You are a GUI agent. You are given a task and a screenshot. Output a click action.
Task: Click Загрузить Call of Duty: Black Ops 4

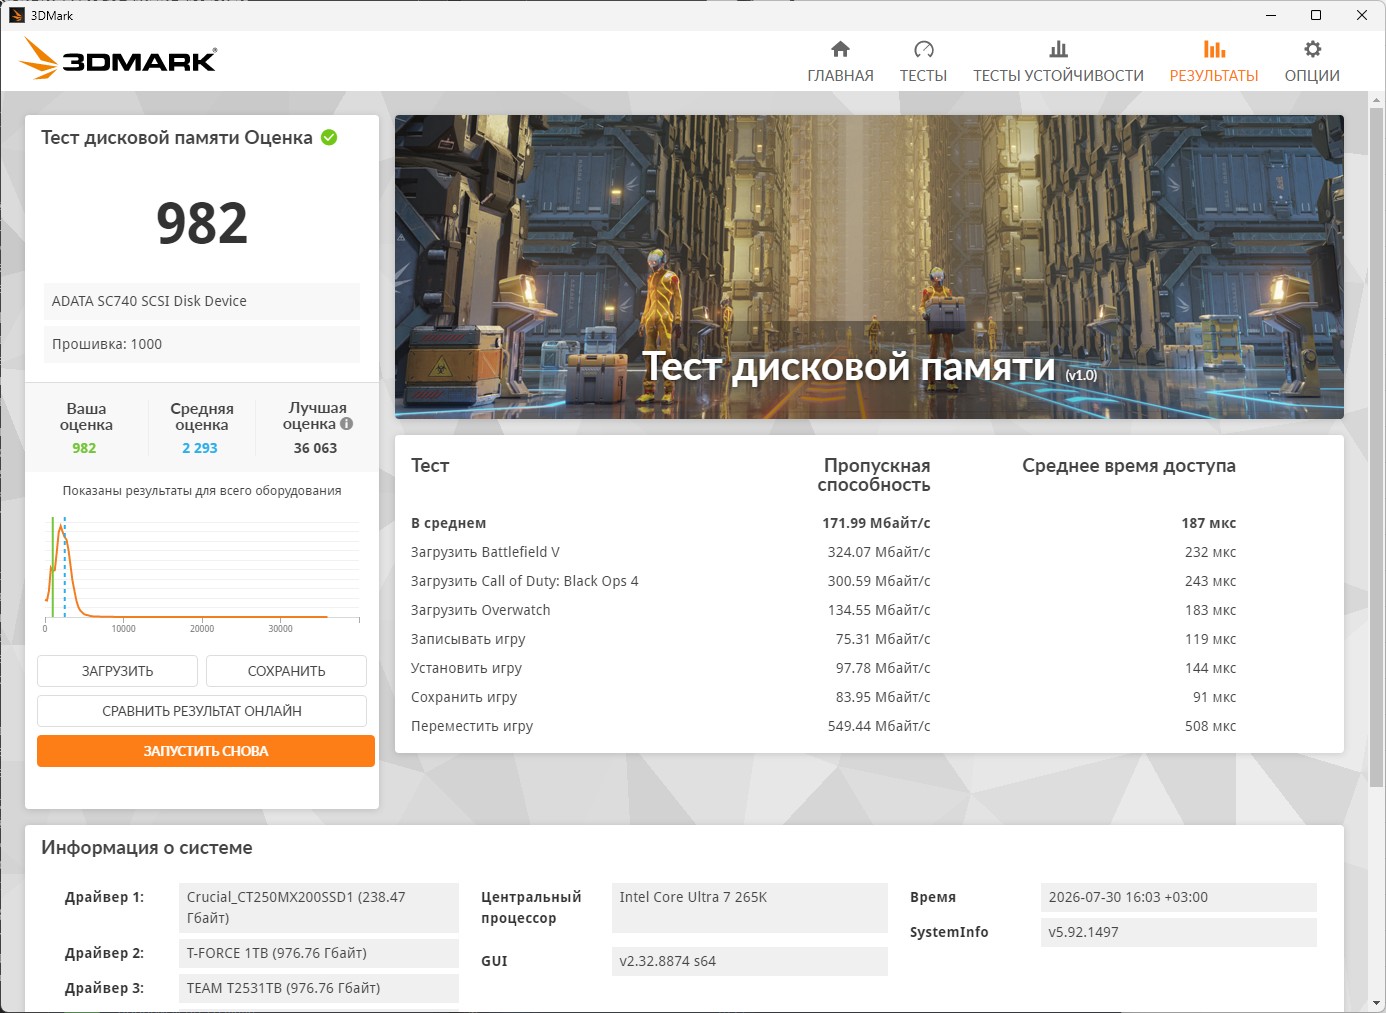(x=524, y=581)
